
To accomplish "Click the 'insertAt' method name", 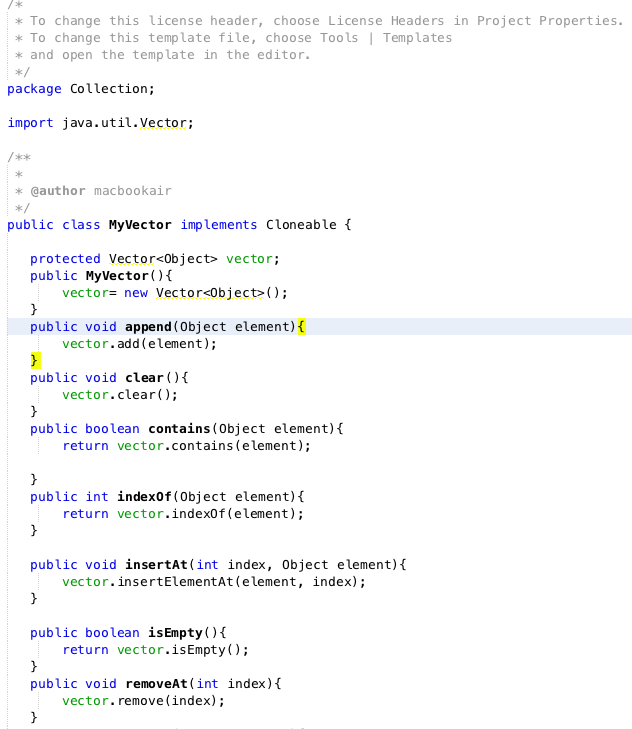I will [156, 565].
